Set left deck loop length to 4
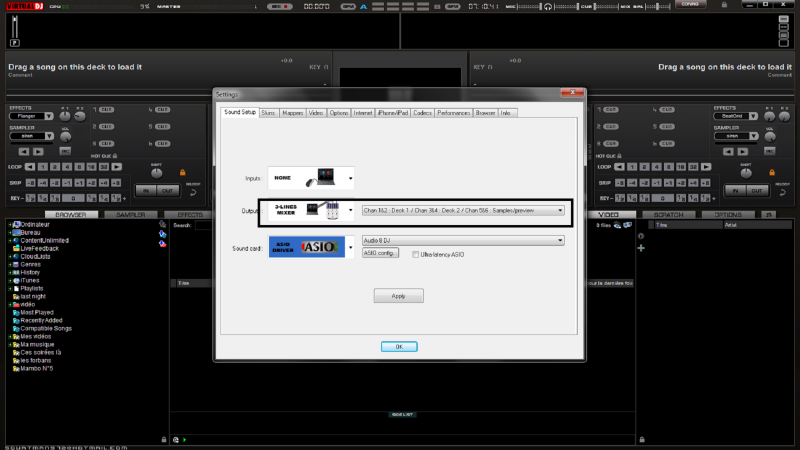The image size is (800, 450). (67, 167)
